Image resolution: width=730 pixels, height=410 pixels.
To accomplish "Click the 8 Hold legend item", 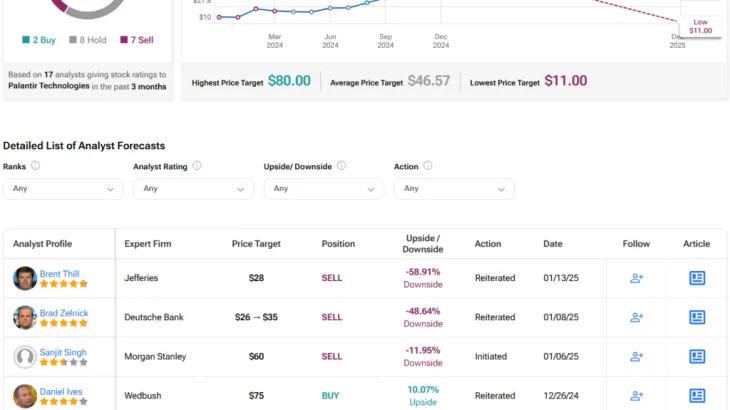I will click(88, 40).
